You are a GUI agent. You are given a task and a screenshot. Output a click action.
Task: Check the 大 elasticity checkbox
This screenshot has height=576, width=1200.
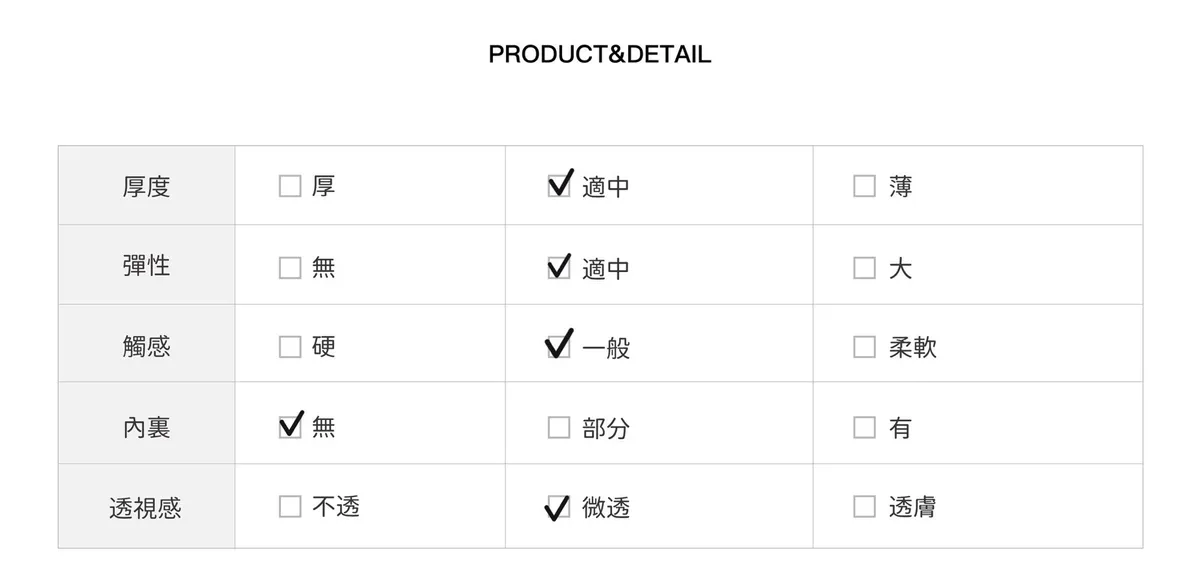click(x=864, y=268)
